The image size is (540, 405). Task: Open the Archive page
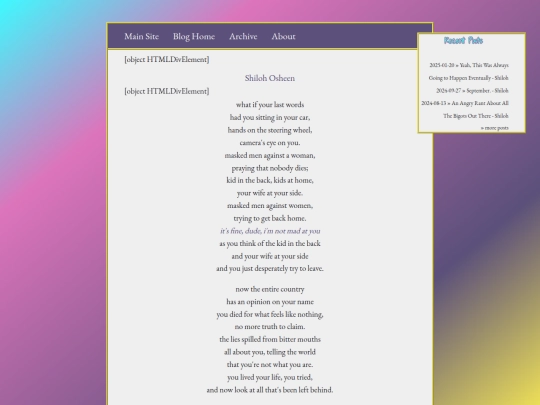(x=243, y=37)
